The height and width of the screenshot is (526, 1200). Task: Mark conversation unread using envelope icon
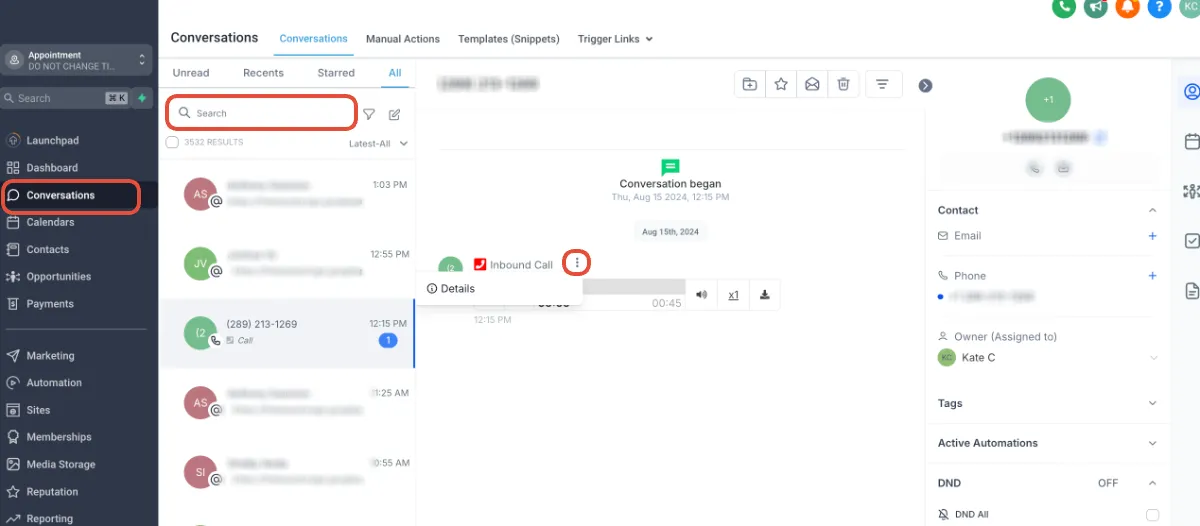tap(812, 85)
